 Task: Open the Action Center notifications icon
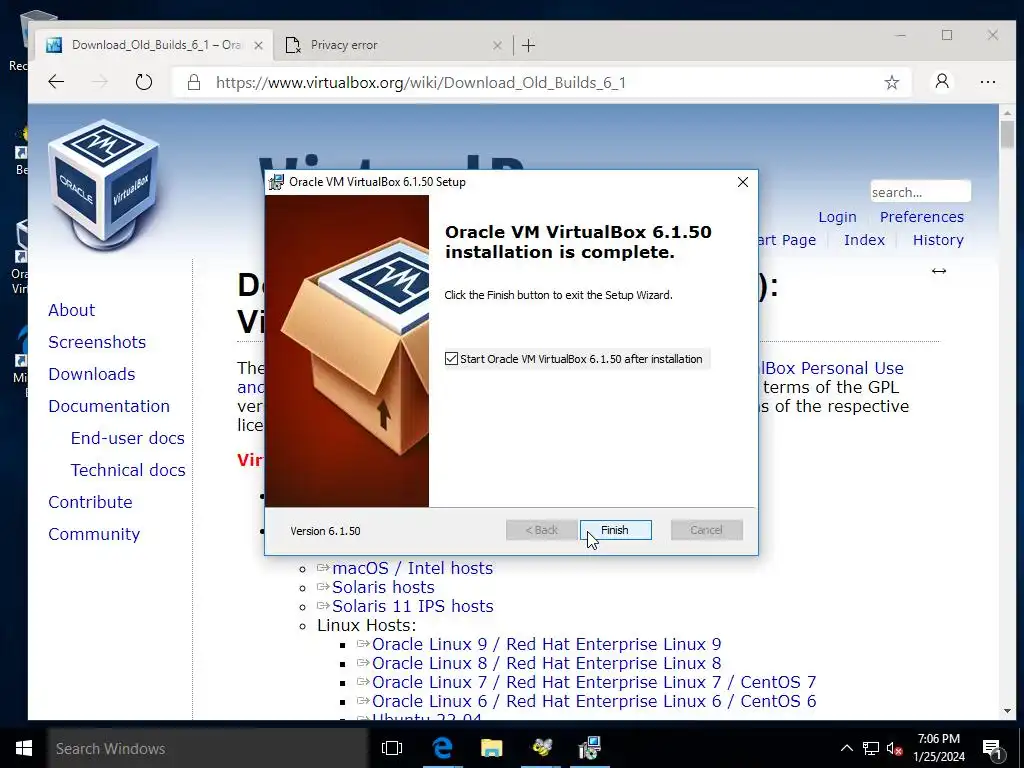(993, 748)
